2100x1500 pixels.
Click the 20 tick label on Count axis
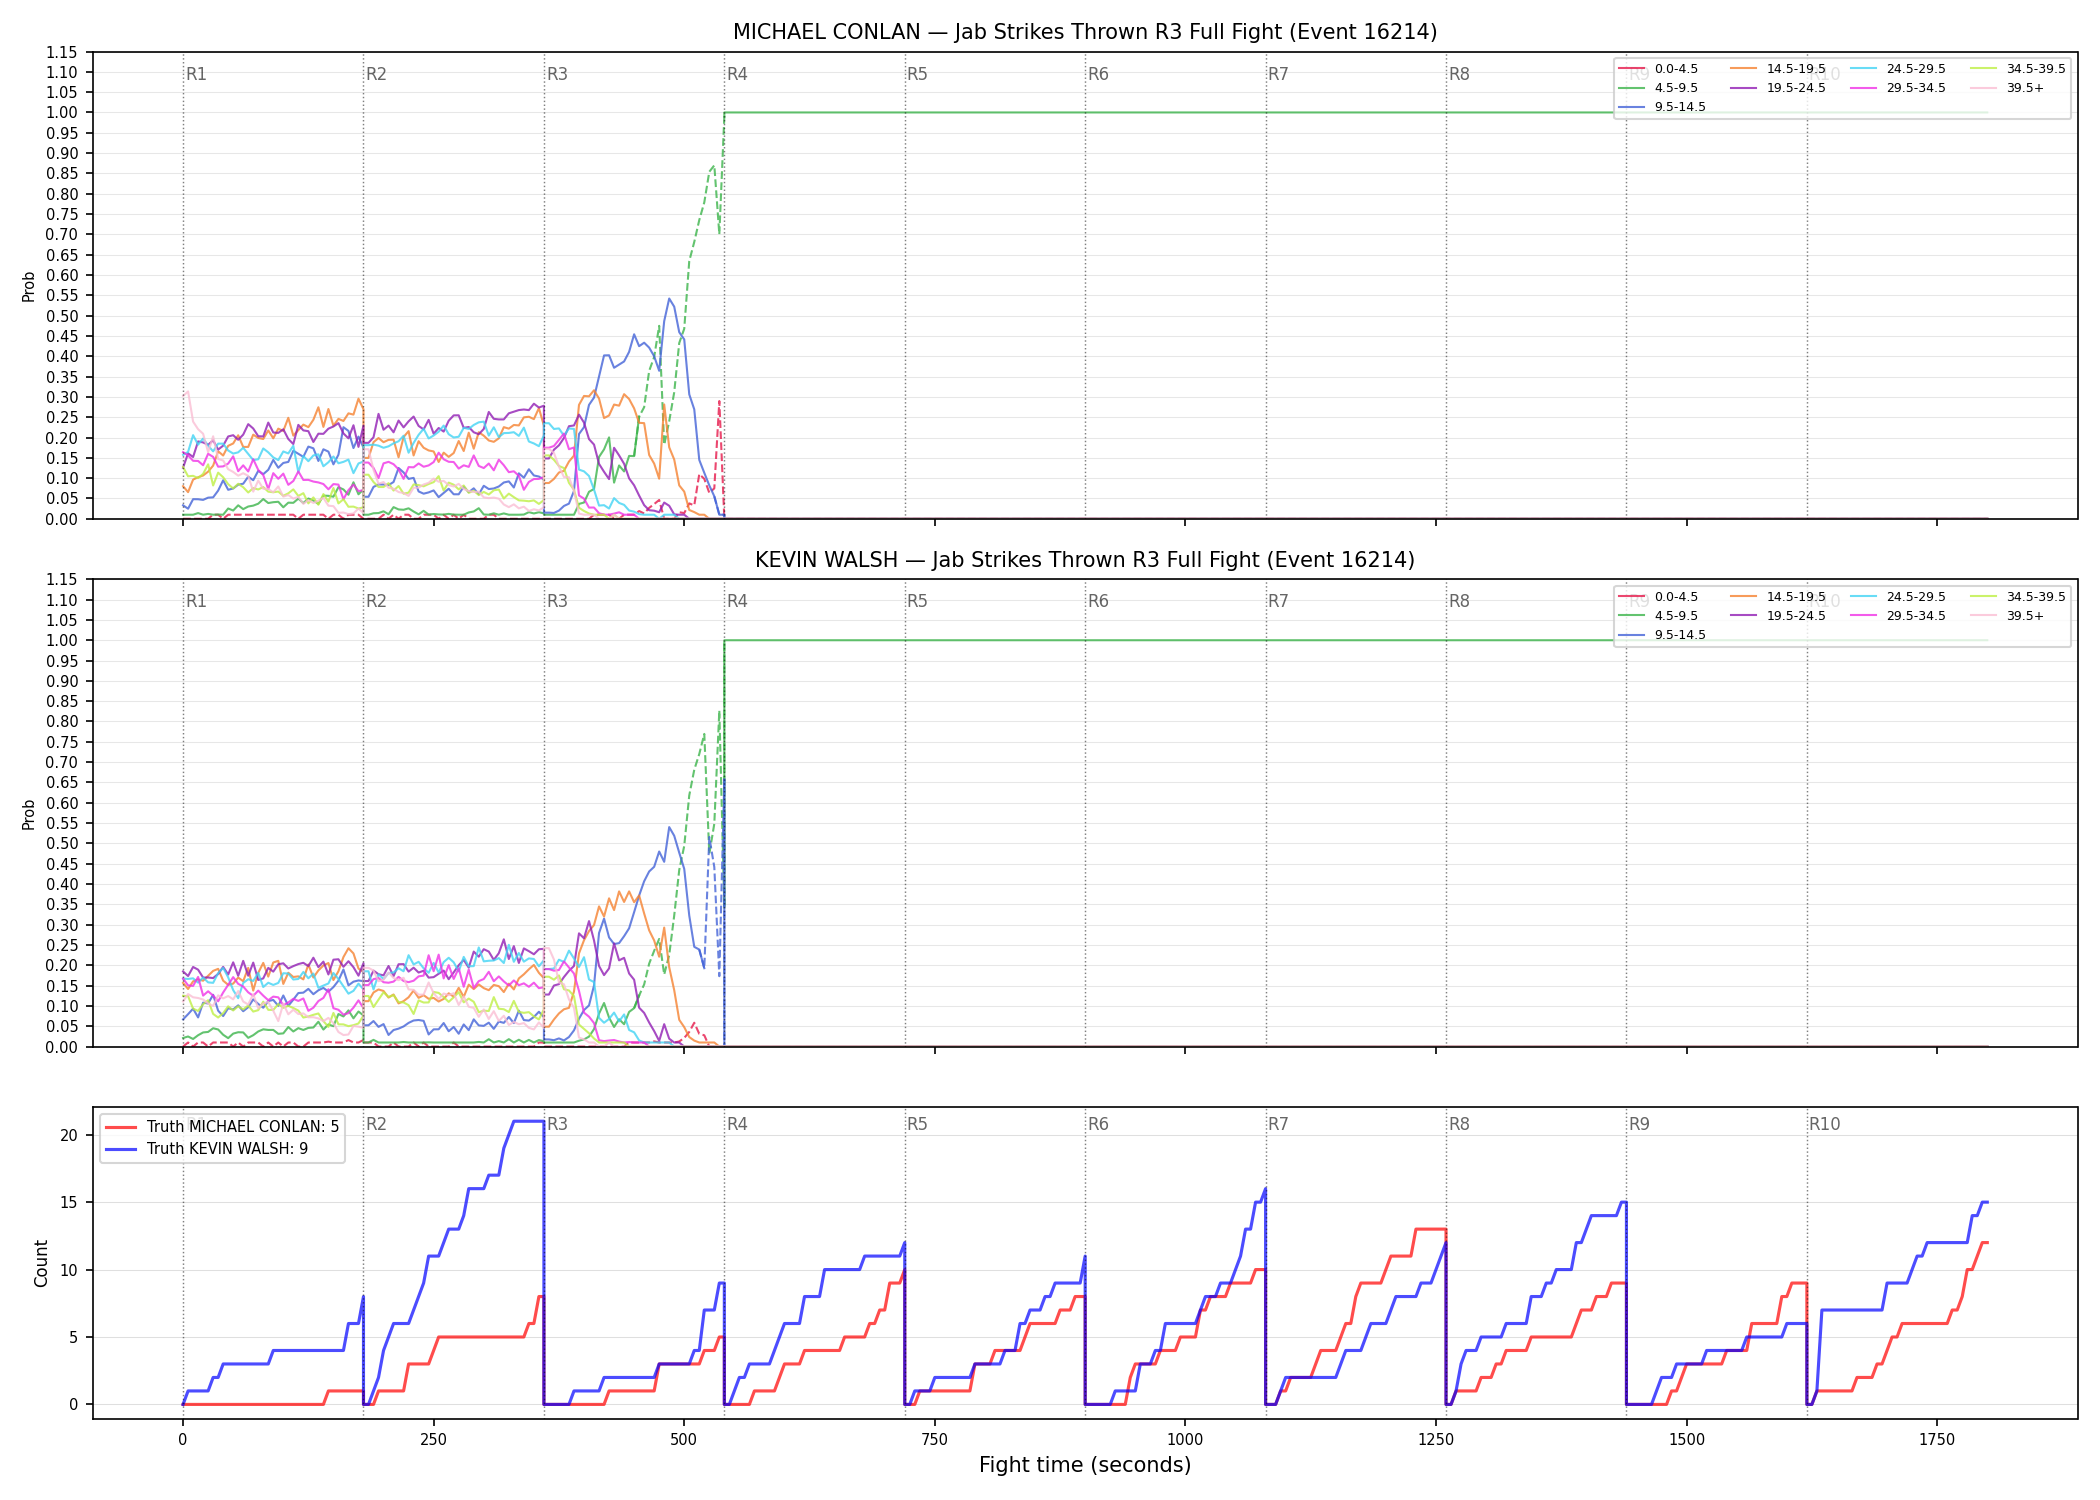click(69, 1135)
